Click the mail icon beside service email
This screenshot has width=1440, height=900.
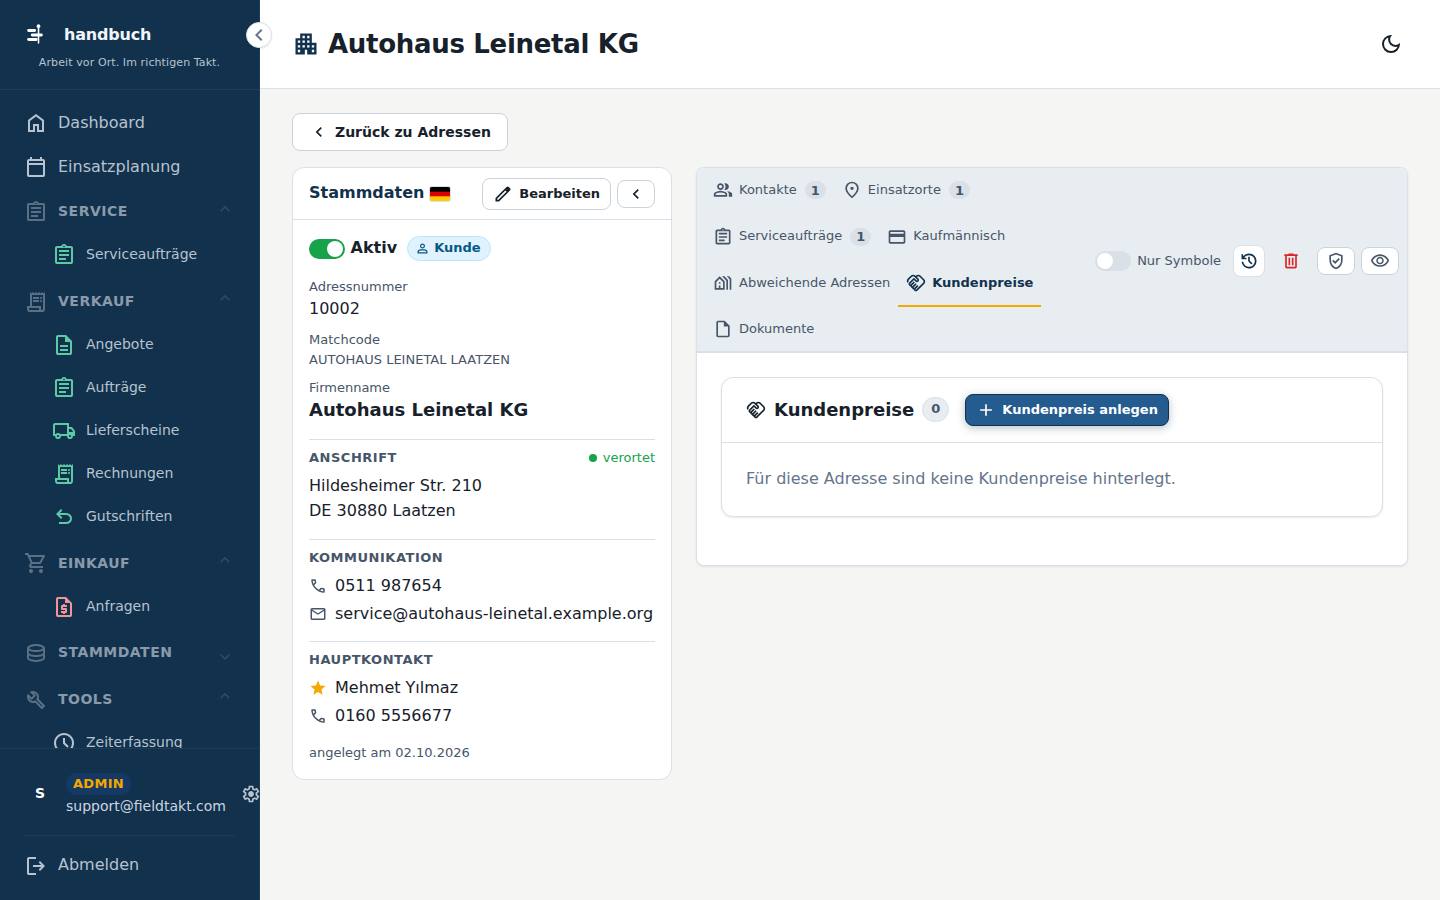(318, 614)
